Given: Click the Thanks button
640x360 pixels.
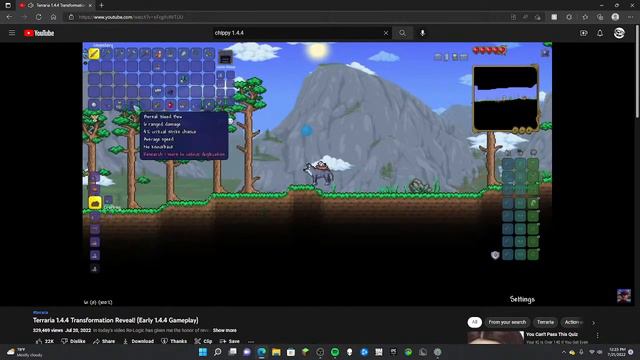Looking at the screenshot, I should click(x=174, y=341).
